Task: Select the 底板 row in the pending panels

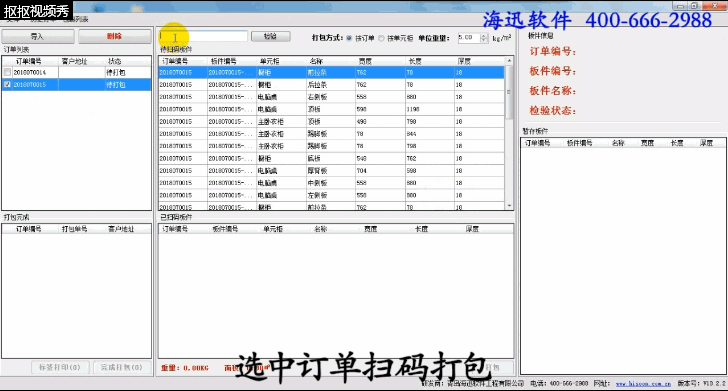Action: pyautogui.click(x=331, y=158)
